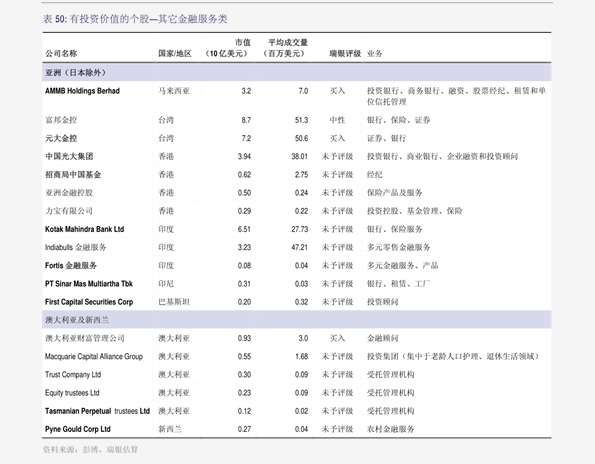Click business text '银行、保险、证券'
Screen dimensions: 595x464
click(398, 120)
